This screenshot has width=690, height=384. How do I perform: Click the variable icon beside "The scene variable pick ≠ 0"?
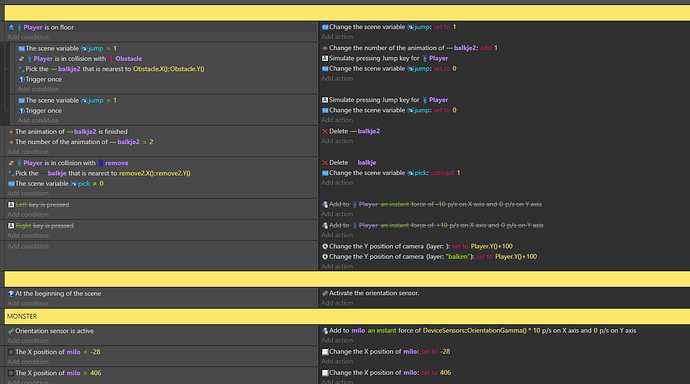[11, 184]
